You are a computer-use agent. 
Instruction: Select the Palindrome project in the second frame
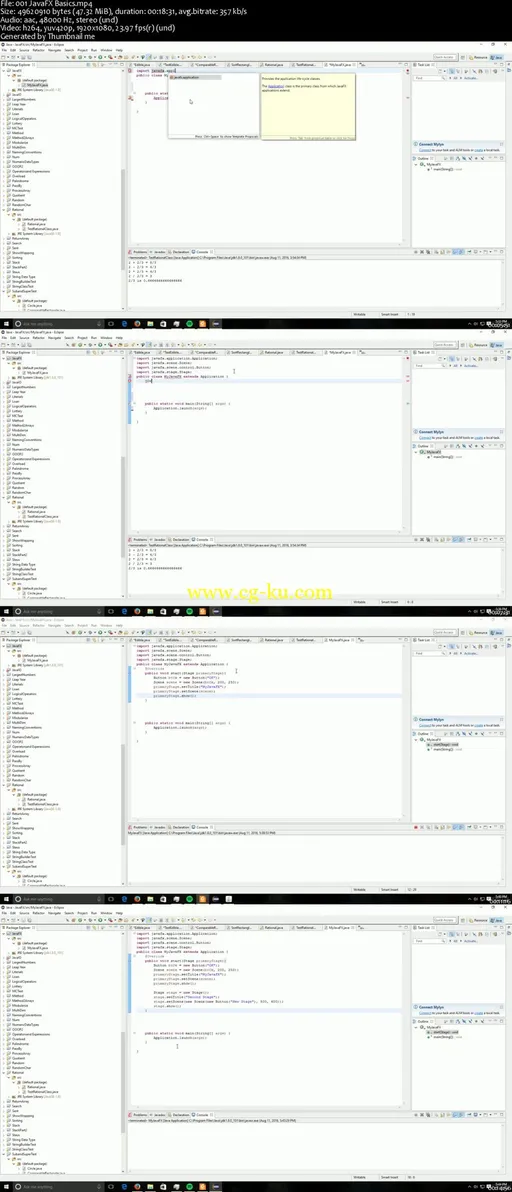coord(20,468)
